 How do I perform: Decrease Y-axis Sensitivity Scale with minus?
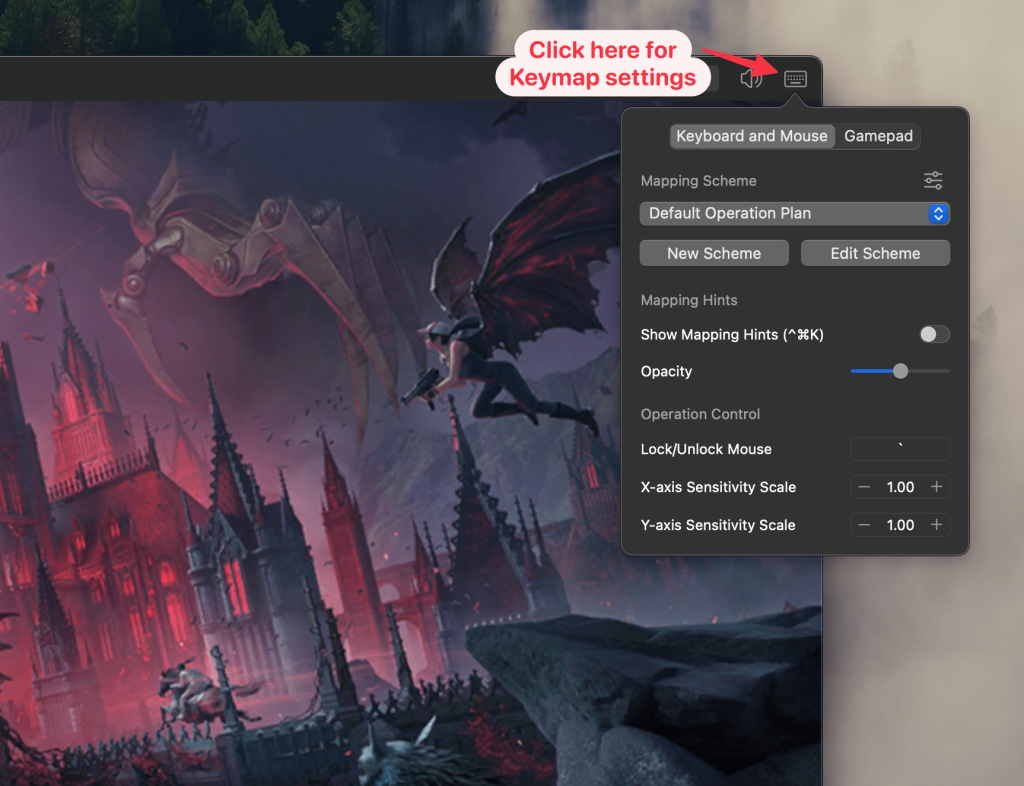click(x=865, y=525)
